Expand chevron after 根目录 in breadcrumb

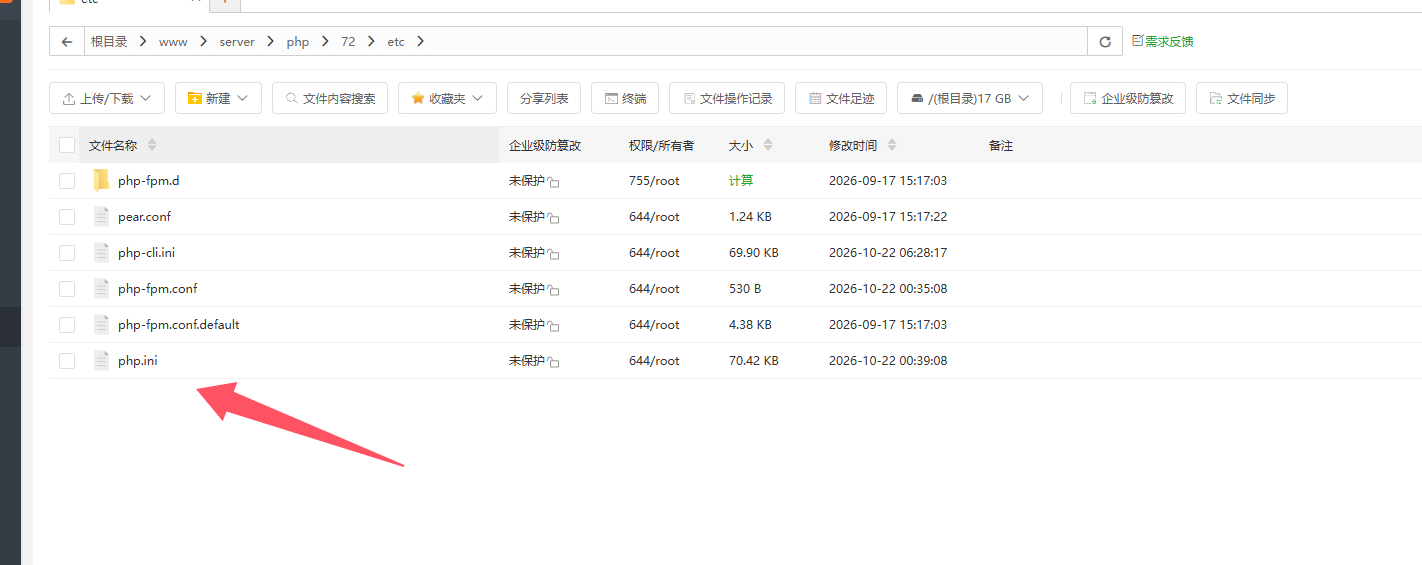(x=143, y=41)
